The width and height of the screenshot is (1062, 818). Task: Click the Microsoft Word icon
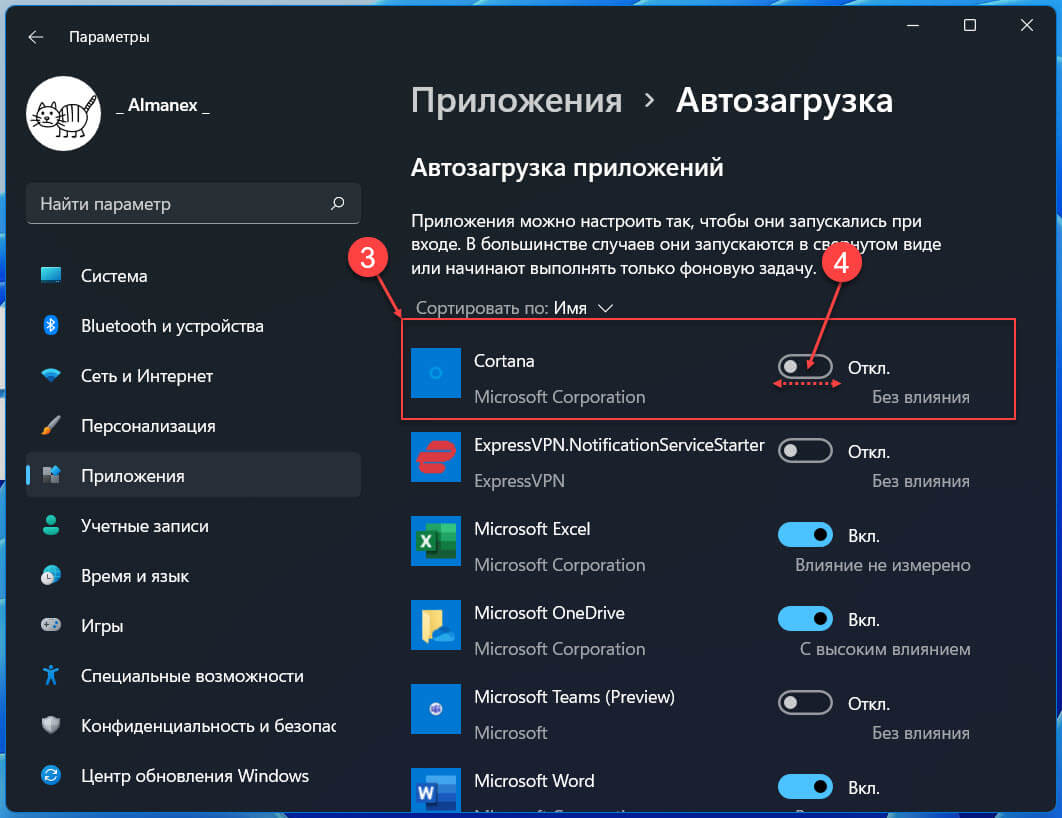(436, 790)
